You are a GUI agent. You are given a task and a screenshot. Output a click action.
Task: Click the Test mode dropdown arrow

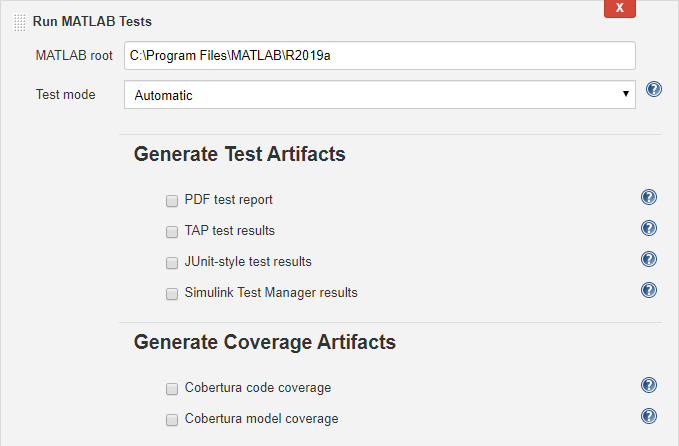click(625, 94)
